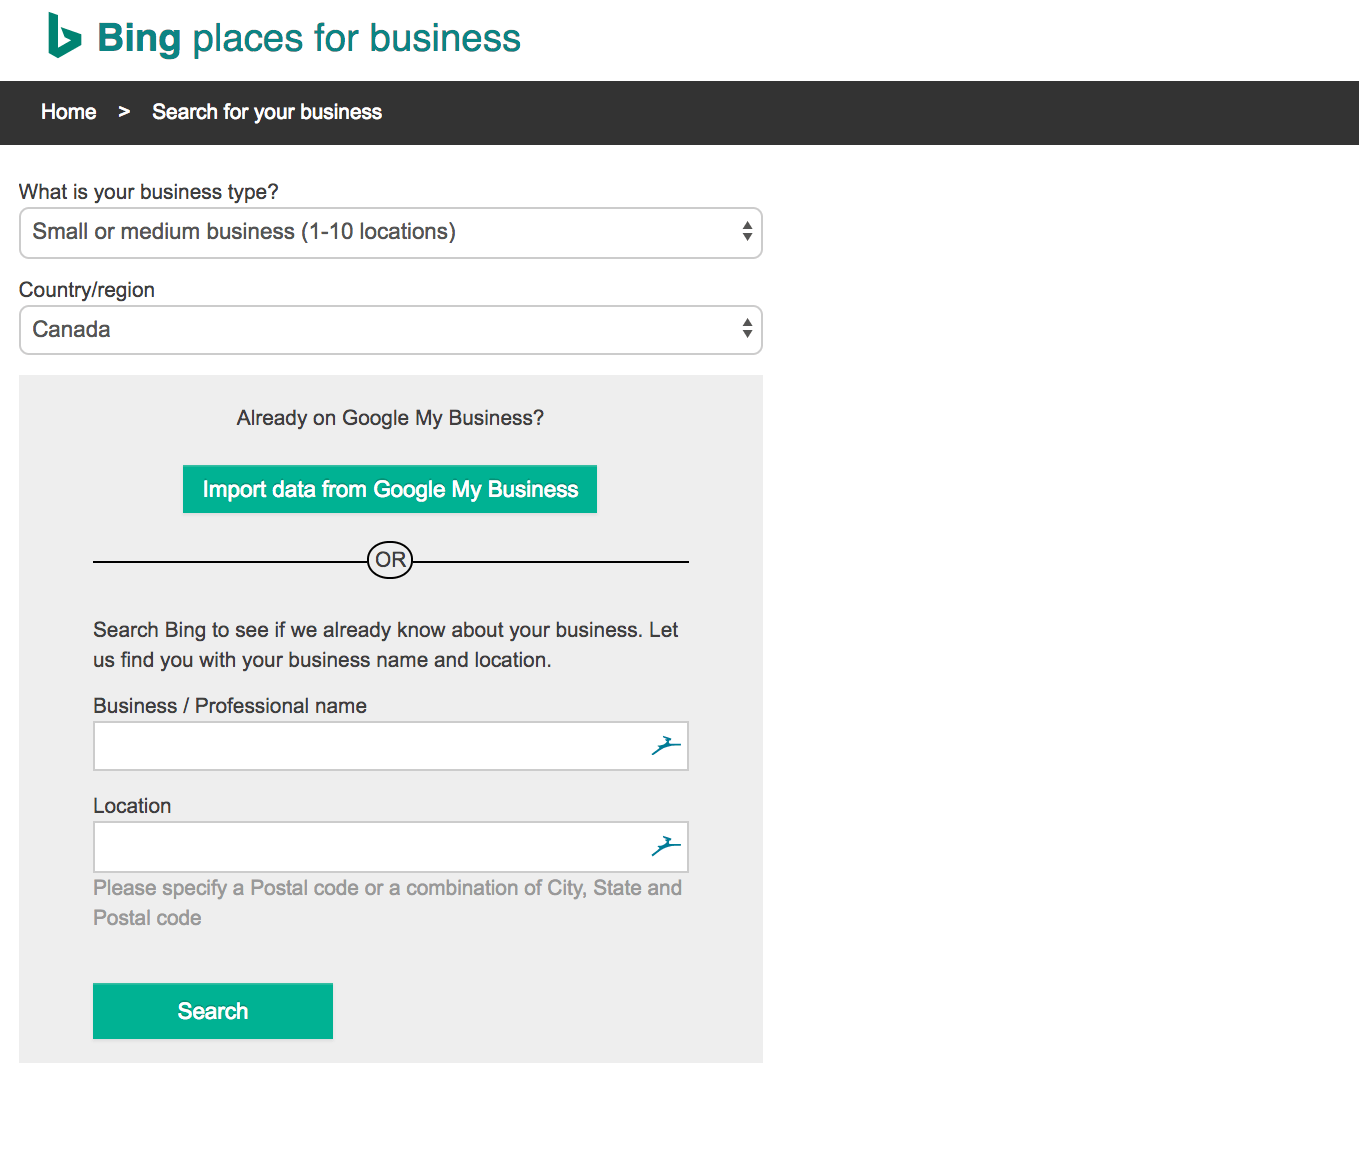Click autofill icon in Business name field

(666, 745)
